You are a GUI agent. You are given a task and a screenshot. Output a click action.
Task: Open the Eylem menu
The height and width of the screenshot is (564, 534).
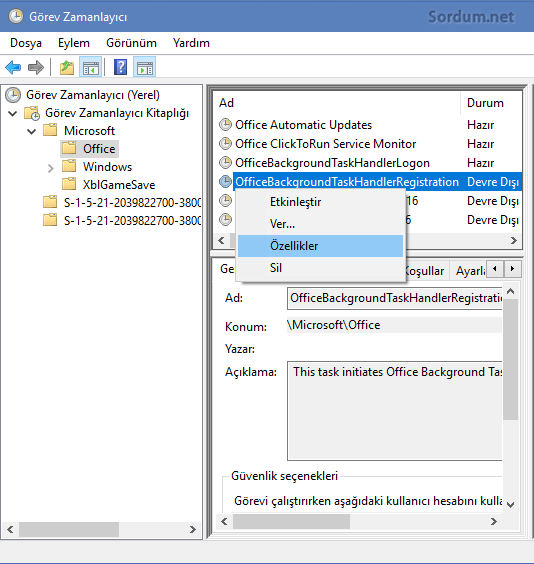pyautogui.click(x=74, y=43)
